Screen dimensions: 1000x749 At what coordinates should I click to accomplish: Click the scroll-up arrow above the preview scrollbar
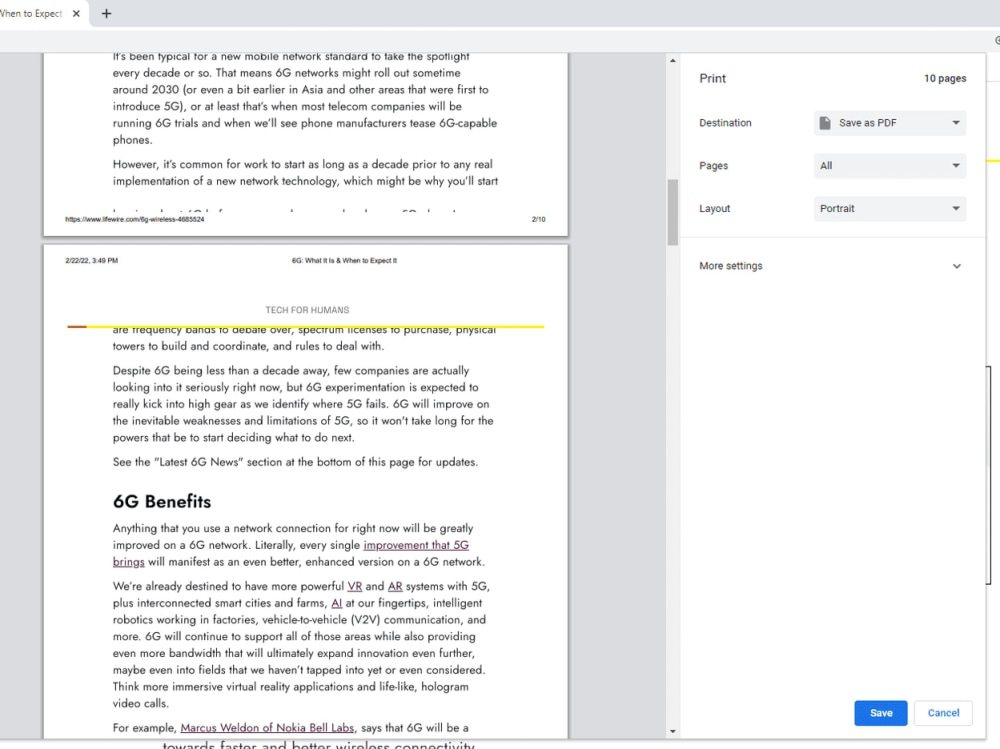click(673, 59)
